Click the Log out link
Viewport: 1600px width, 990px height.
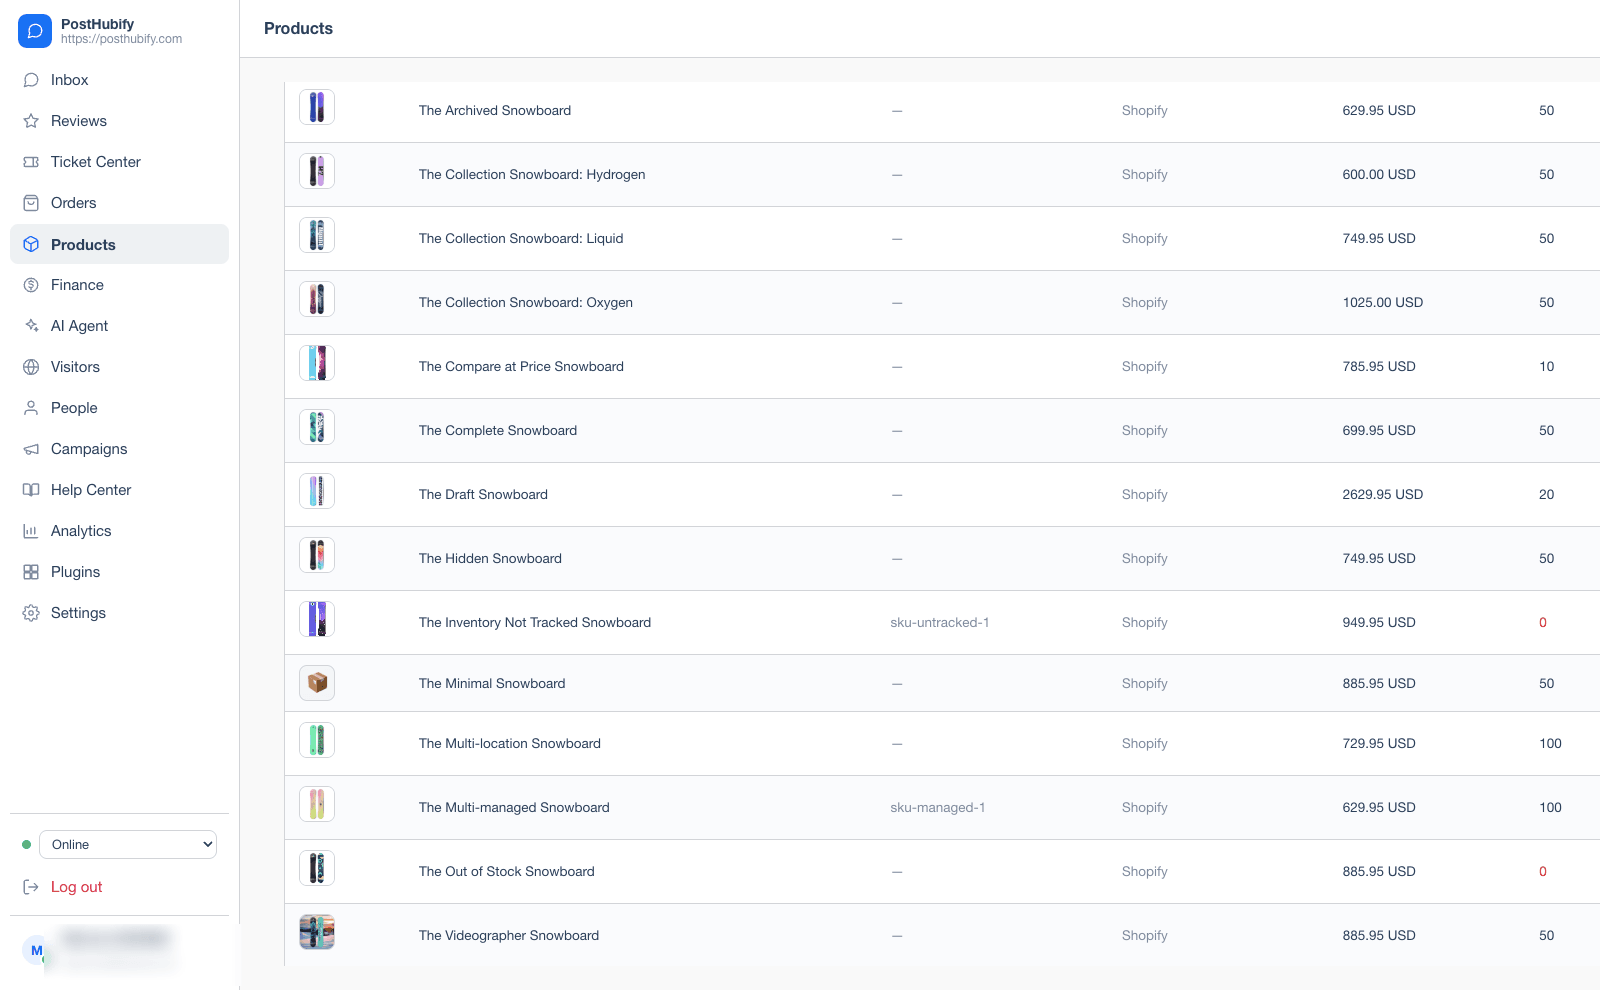click(x=76, y=887)
